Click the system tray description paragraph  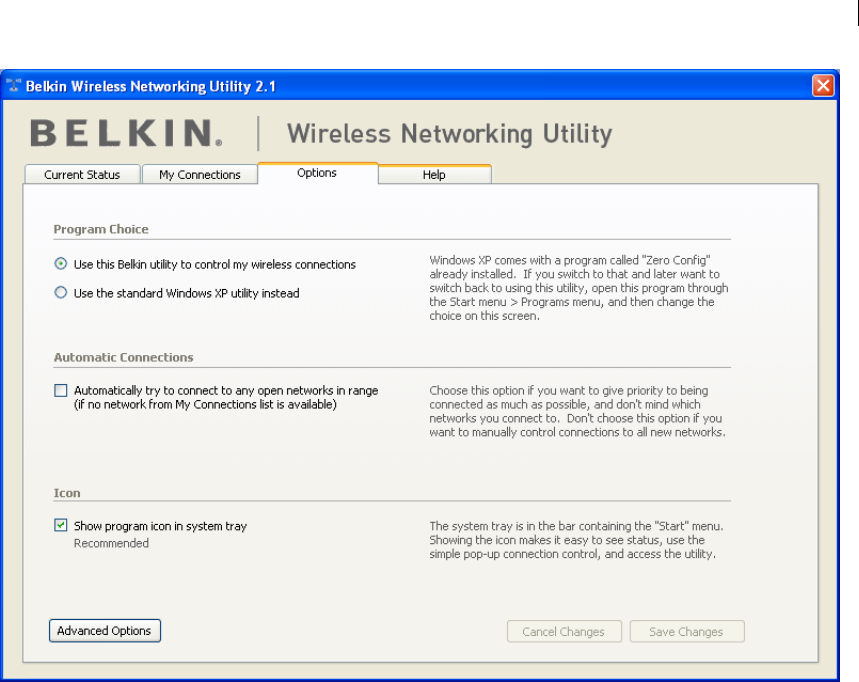pos(576,540)
